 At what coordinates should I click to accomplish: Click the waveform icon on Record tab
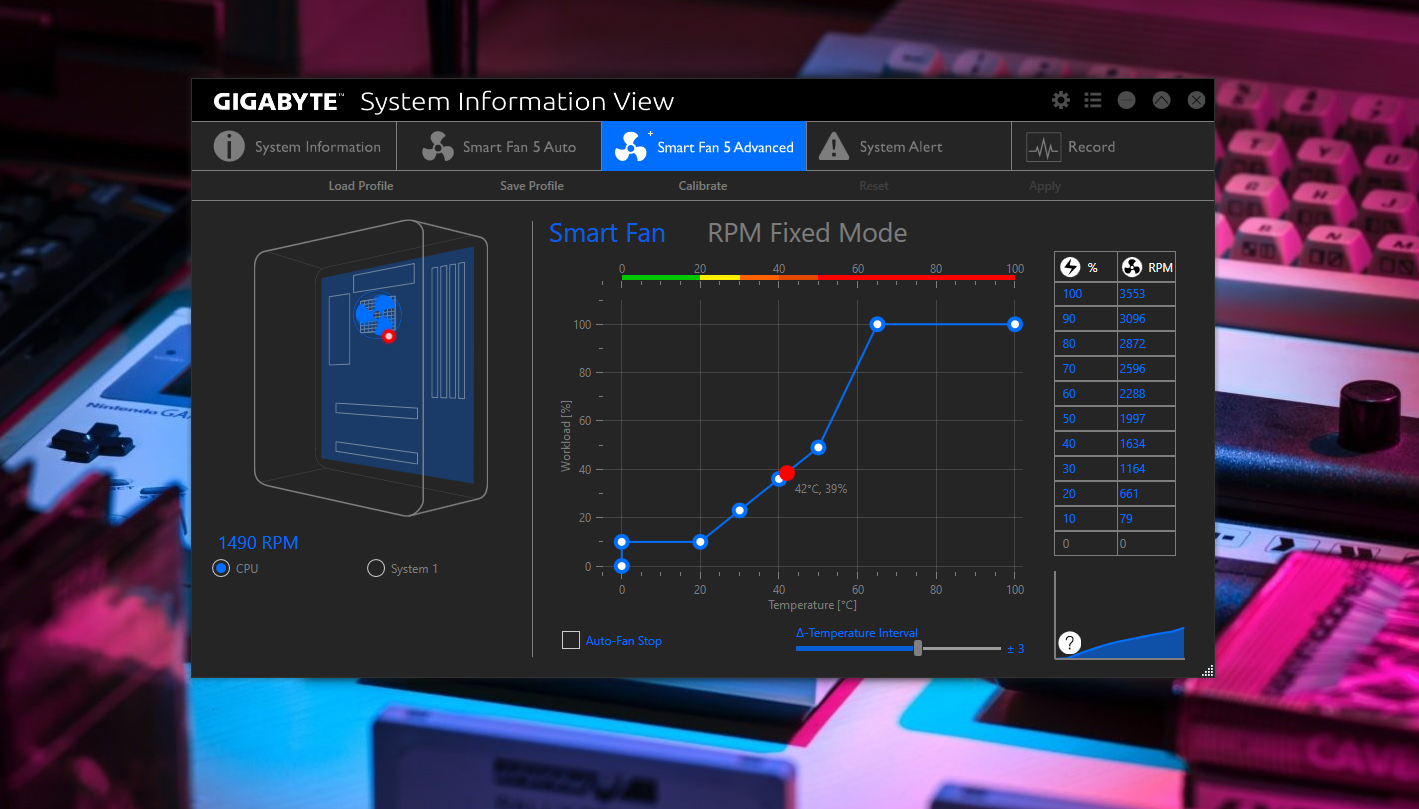pos(1043,147)
